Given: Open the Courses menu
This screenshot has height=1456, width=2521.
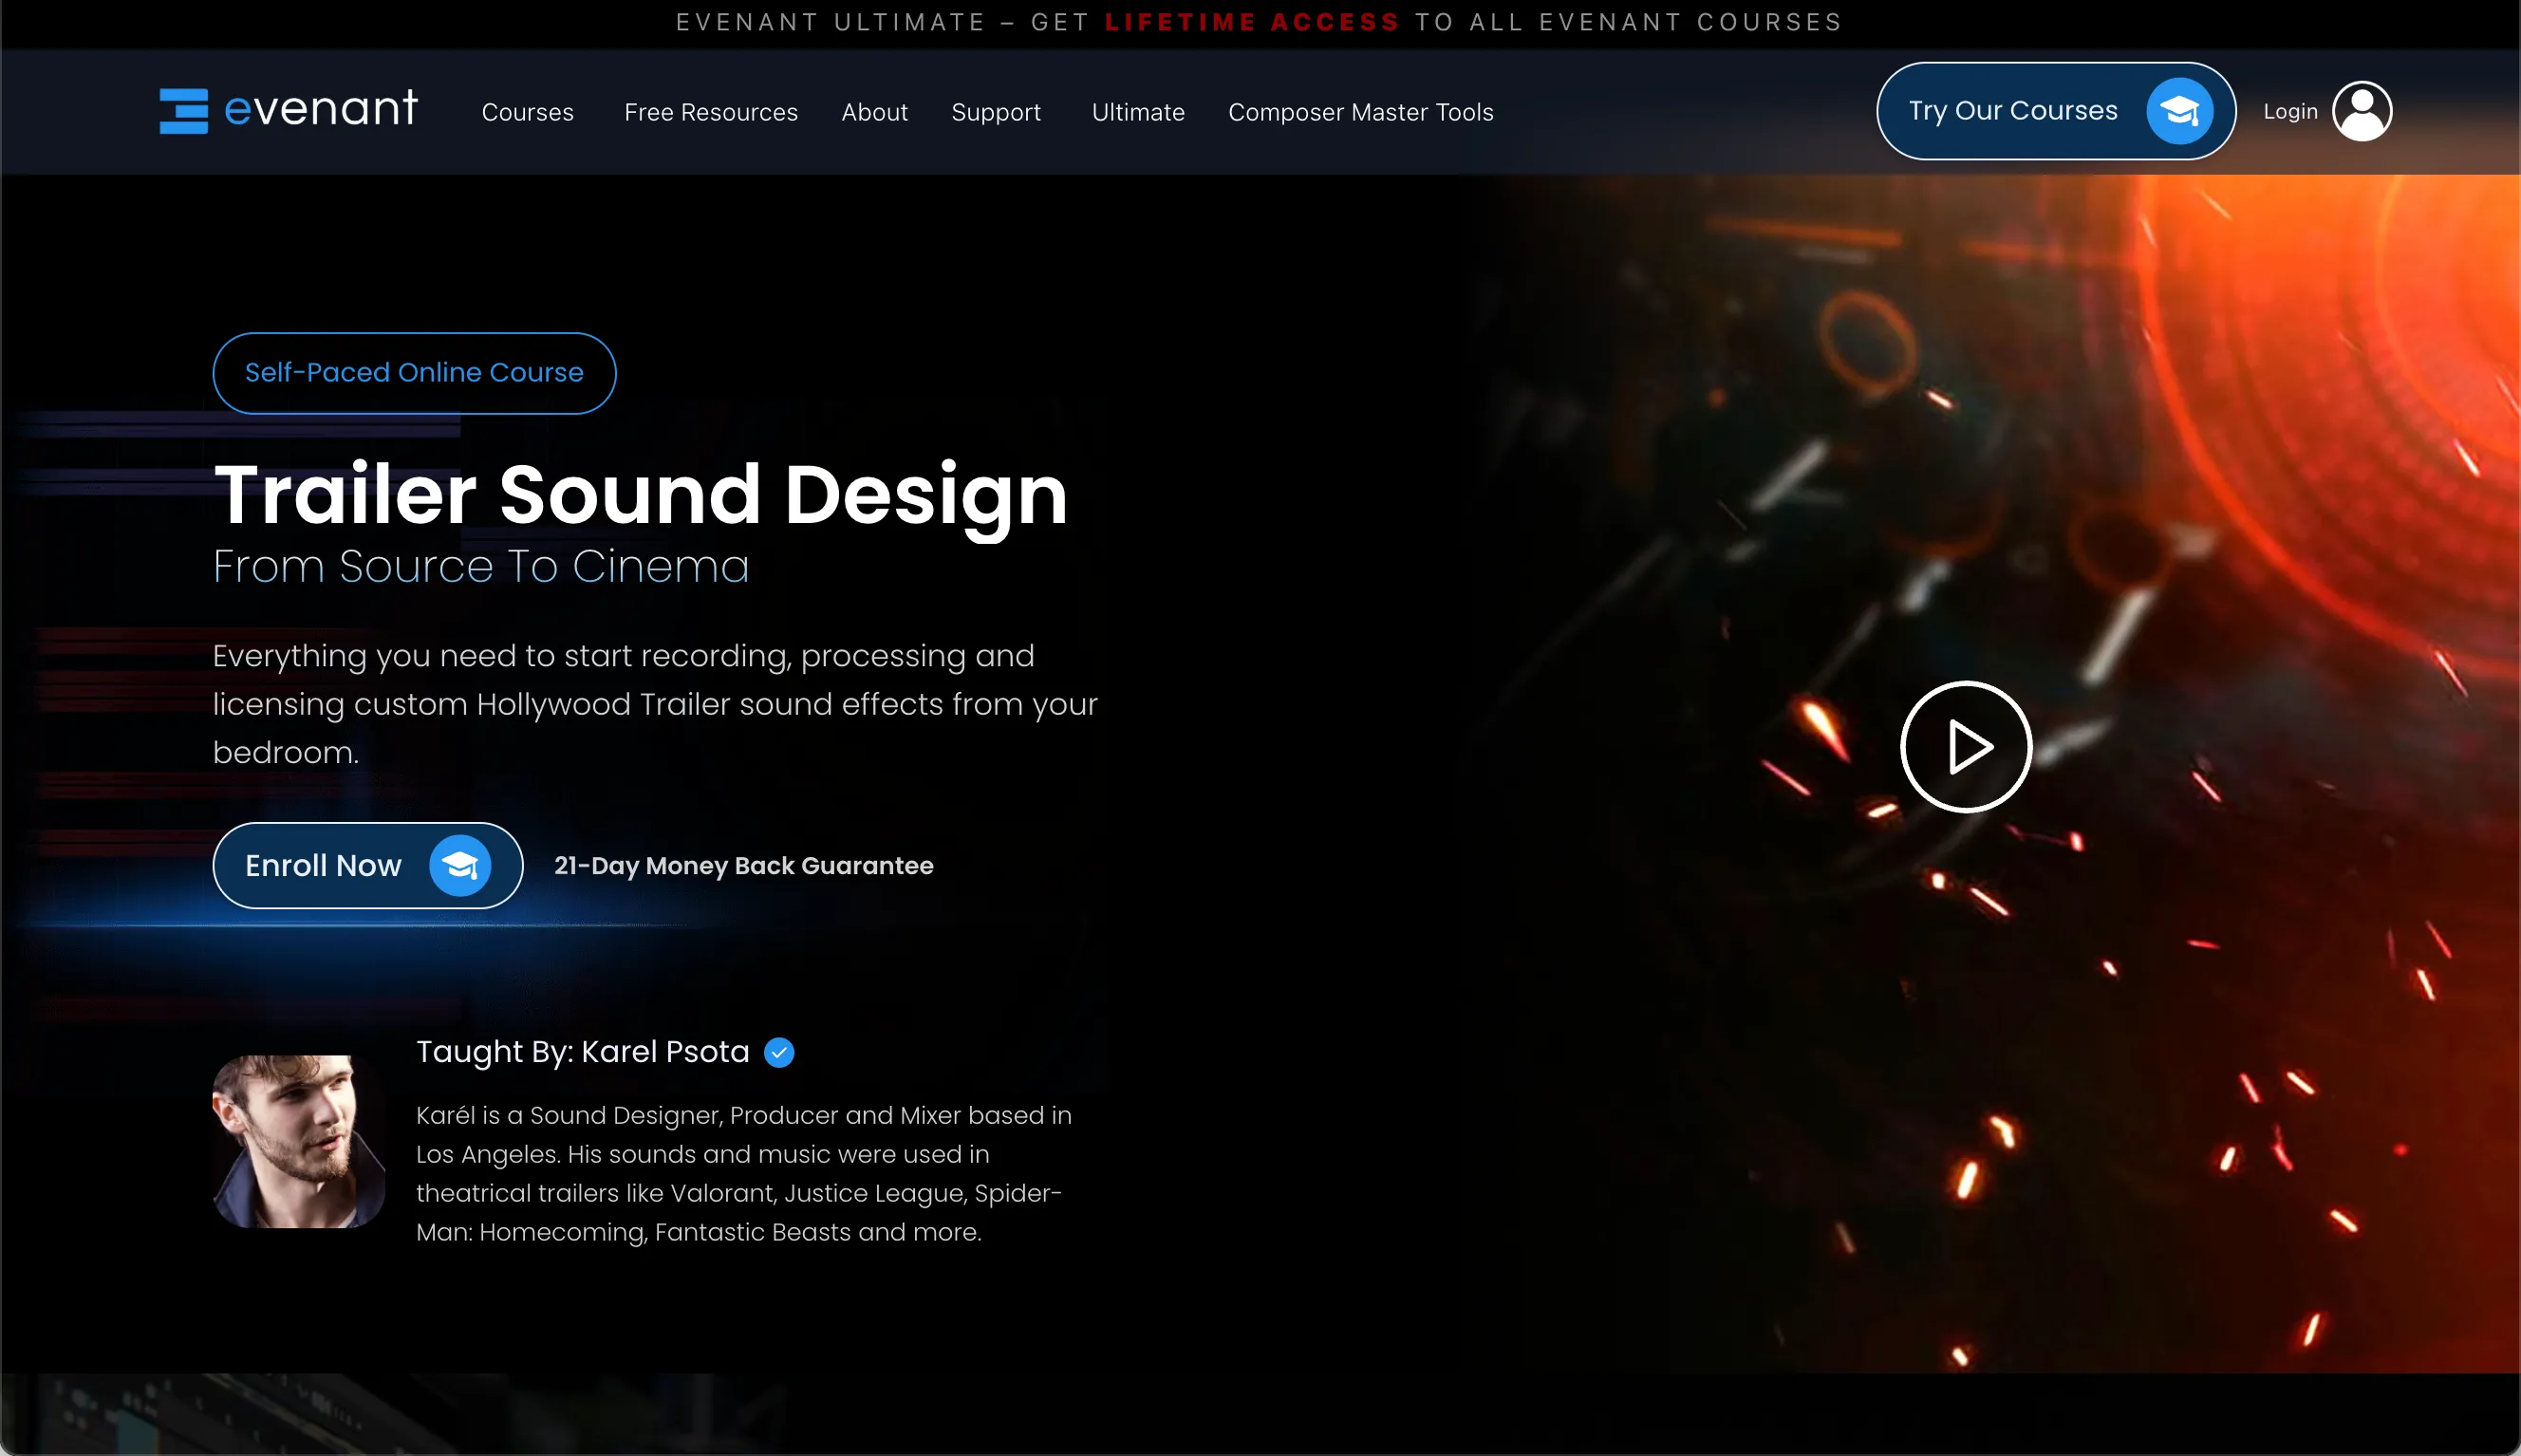Looking at the screenshot, I should pos(527,112).
